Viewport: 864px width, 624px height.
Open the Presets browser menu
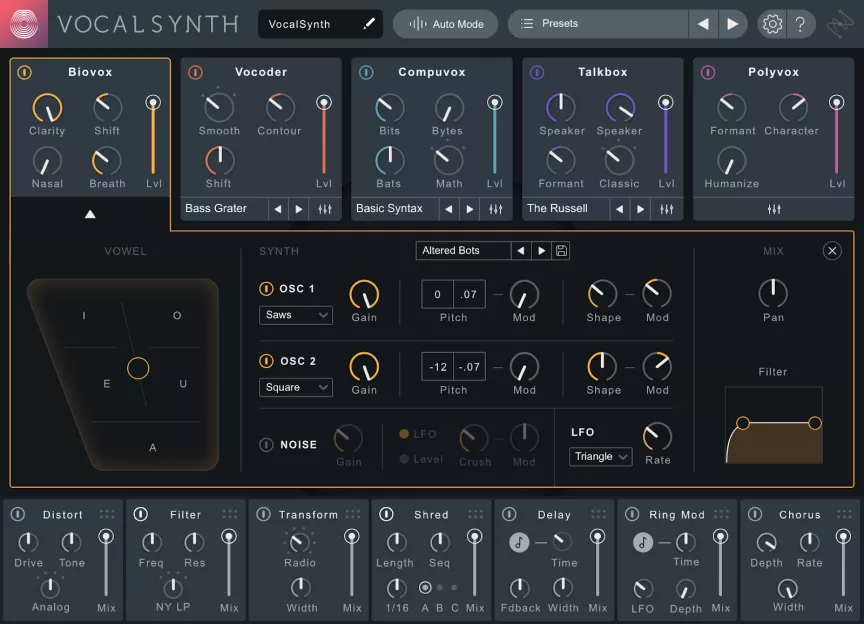pos(598,24)
